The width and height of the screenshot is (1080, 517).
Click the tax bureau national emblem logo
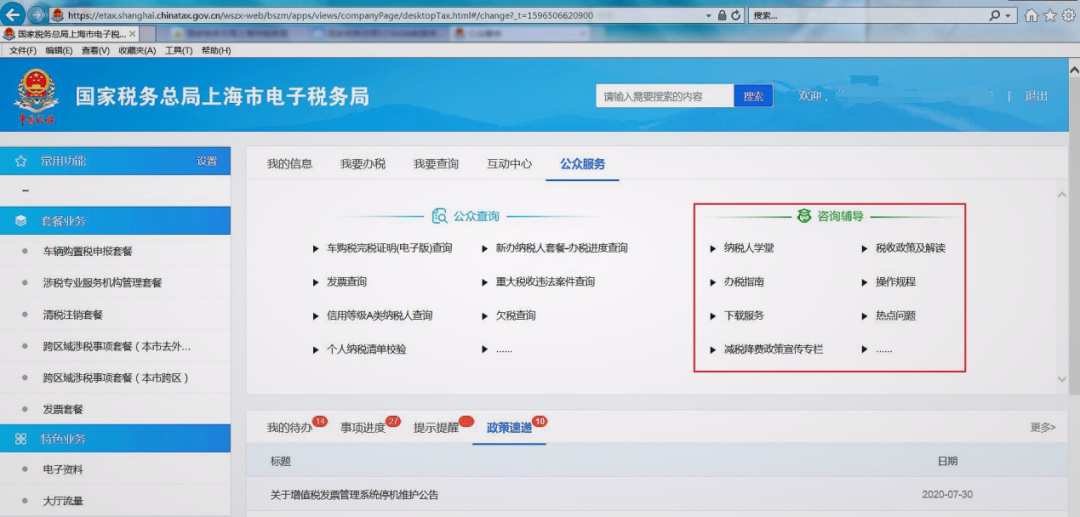[x=36, y=96]
